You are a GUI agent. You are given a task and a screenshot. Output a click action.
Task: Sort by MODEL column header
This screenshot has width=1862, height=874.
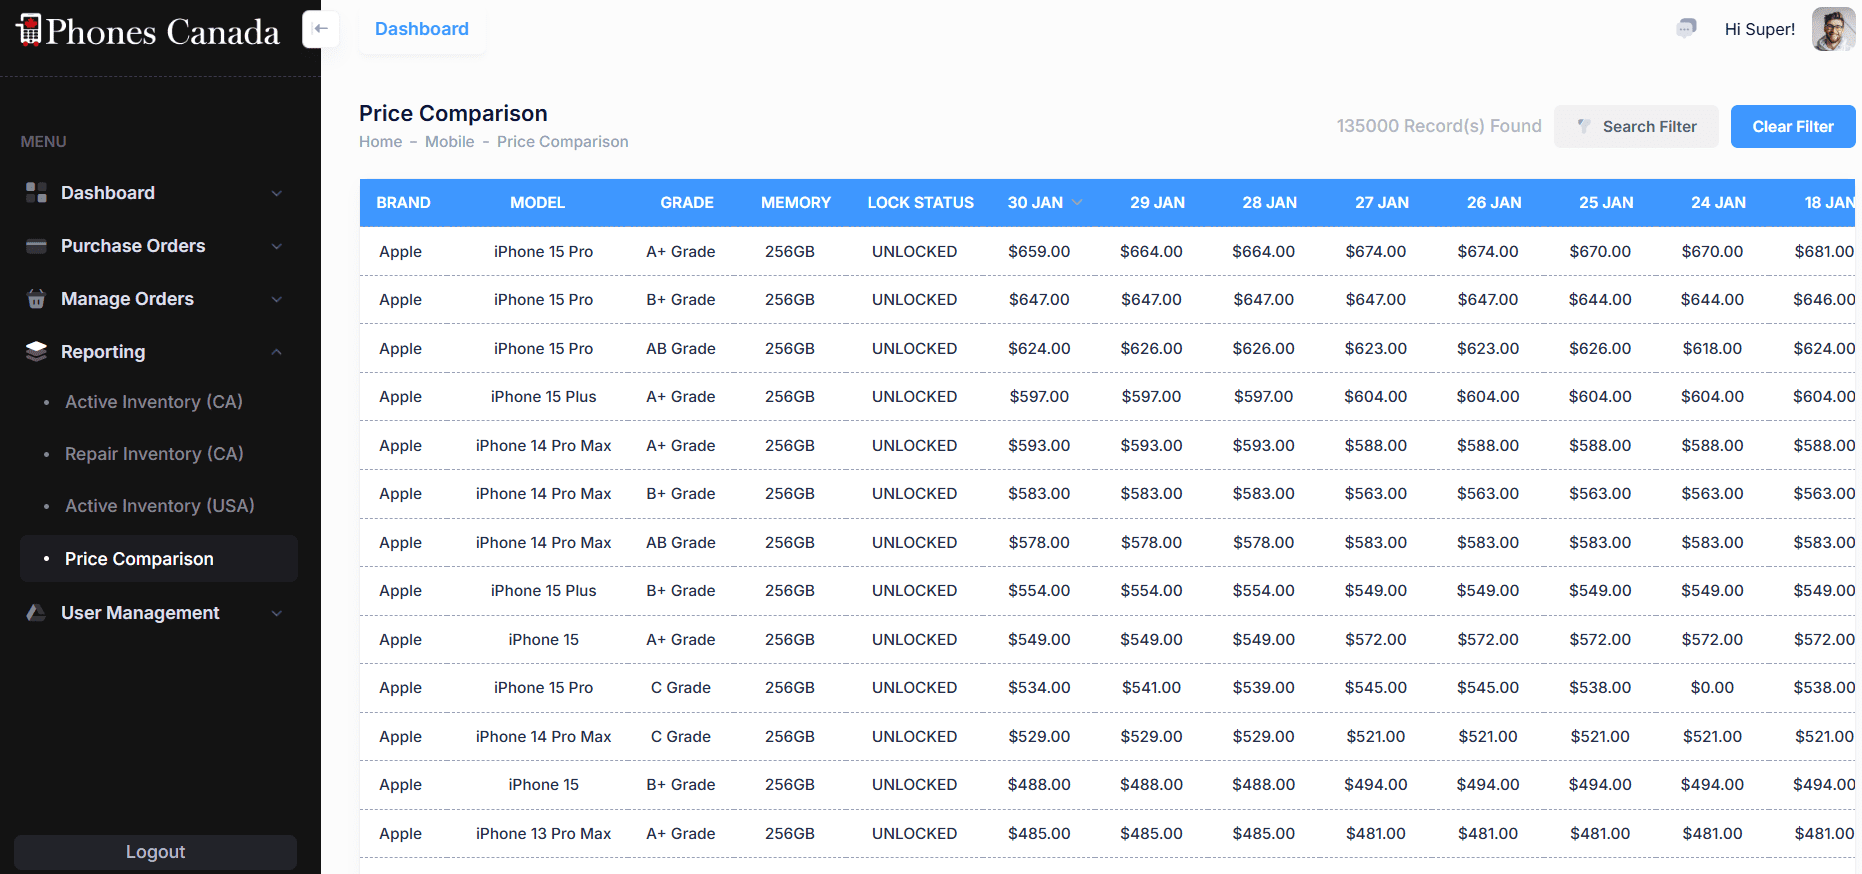(x=538, y=202)
